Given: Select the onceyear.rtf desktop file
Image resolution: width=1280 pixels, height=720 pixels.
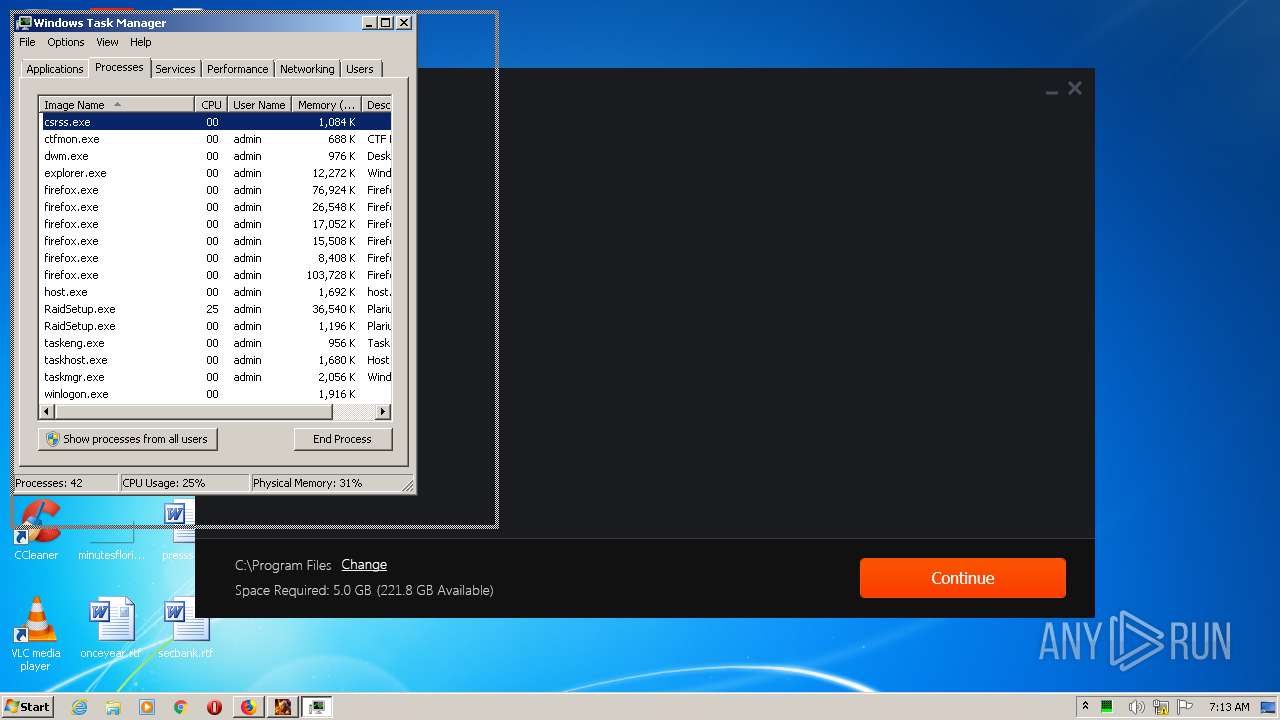Looking at the screenshot, I should [x=110, y=628].
